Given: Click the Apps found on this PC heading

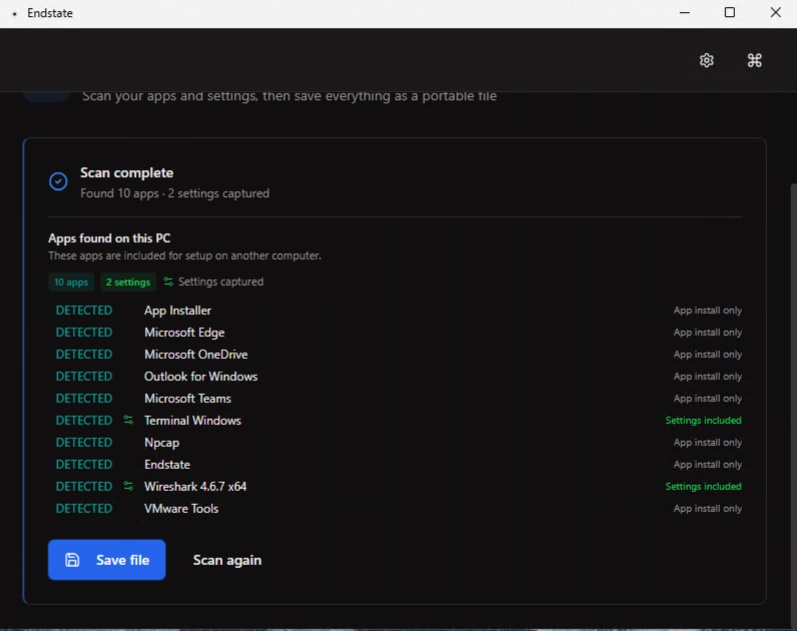Looking at the screenshot, I should (x=109, y=238).
